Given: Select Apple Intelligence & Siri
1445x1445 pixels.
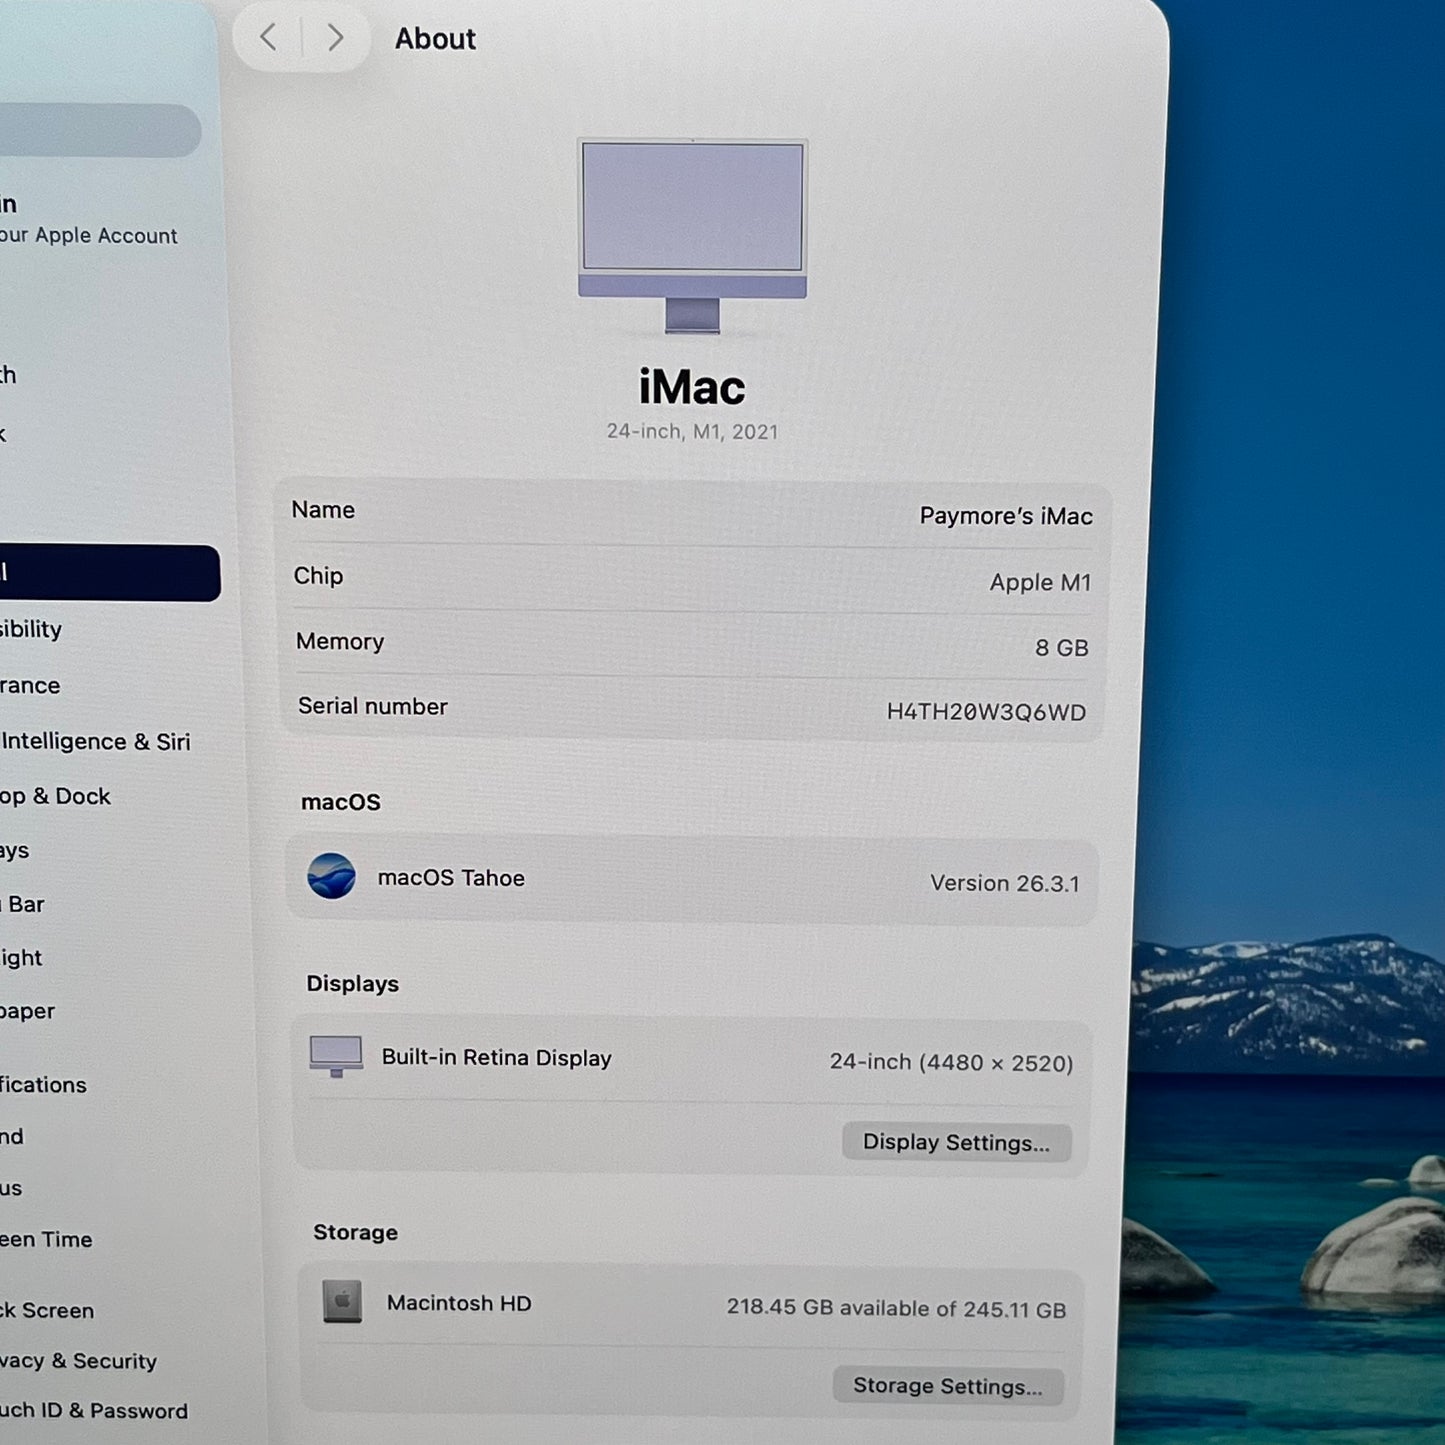Looking at the screenshot, I should point(97,741).
